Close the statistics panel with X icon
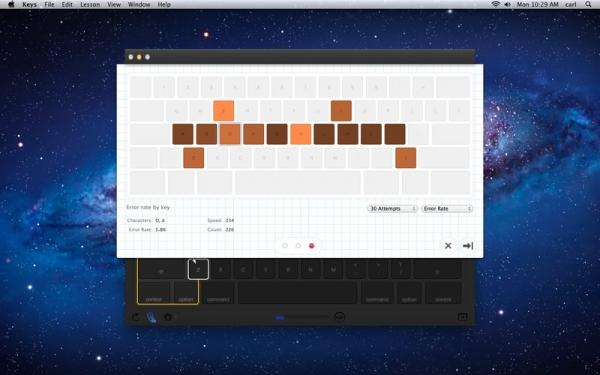 pos(448,246)
